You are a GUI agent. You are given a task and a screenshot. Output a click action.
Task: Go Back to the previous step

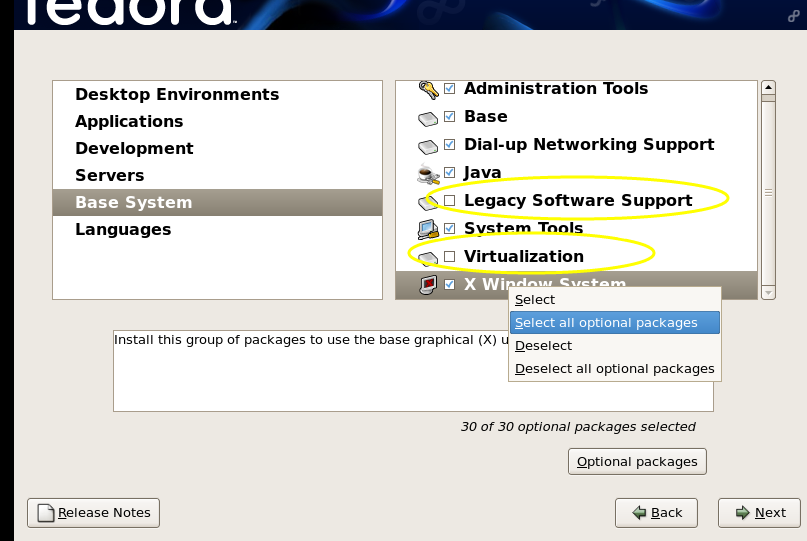656,513
